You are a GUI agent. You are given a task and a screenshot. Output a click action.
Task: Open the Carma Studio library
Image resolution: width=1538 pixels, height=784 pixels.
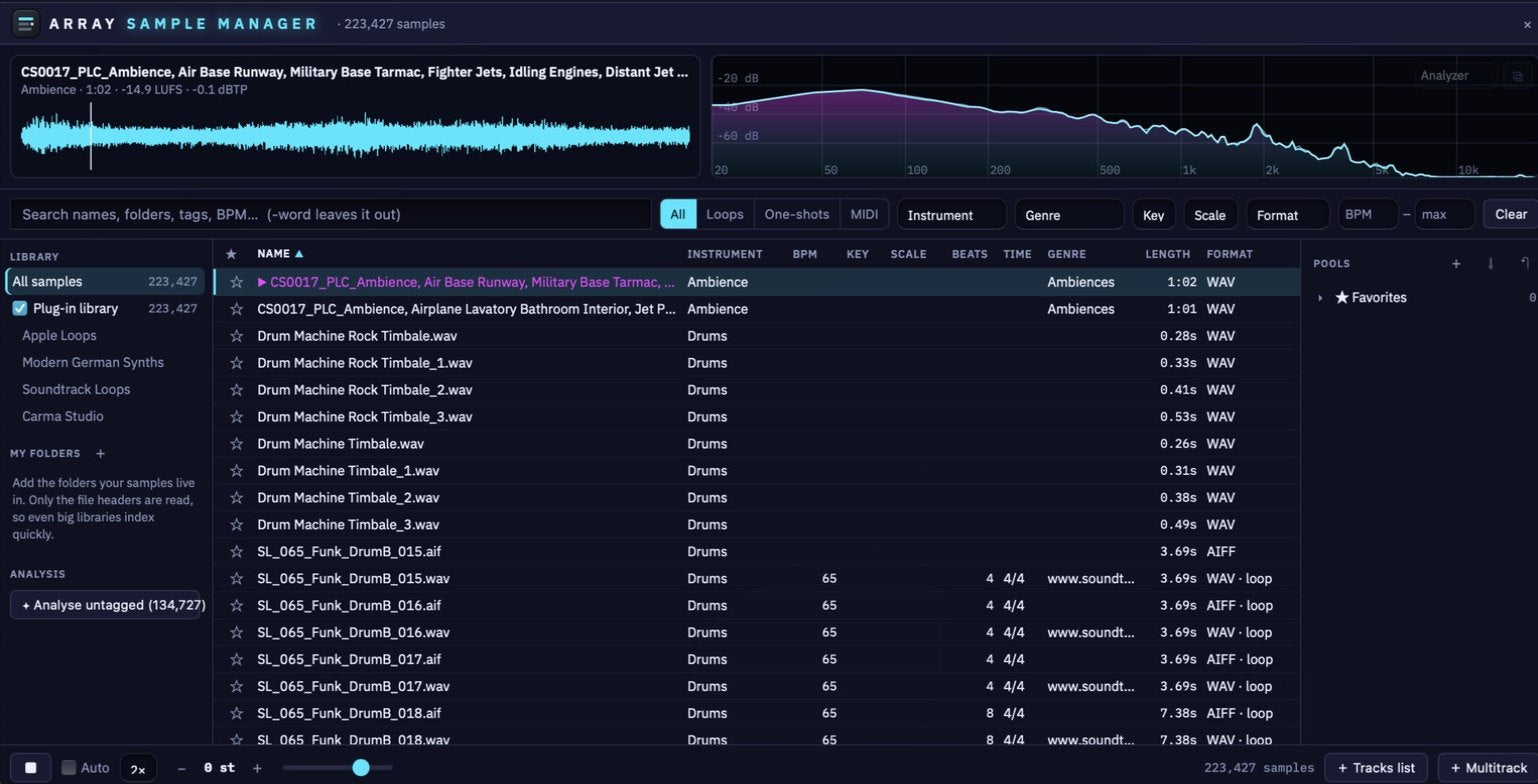click(x=63, y=417)
